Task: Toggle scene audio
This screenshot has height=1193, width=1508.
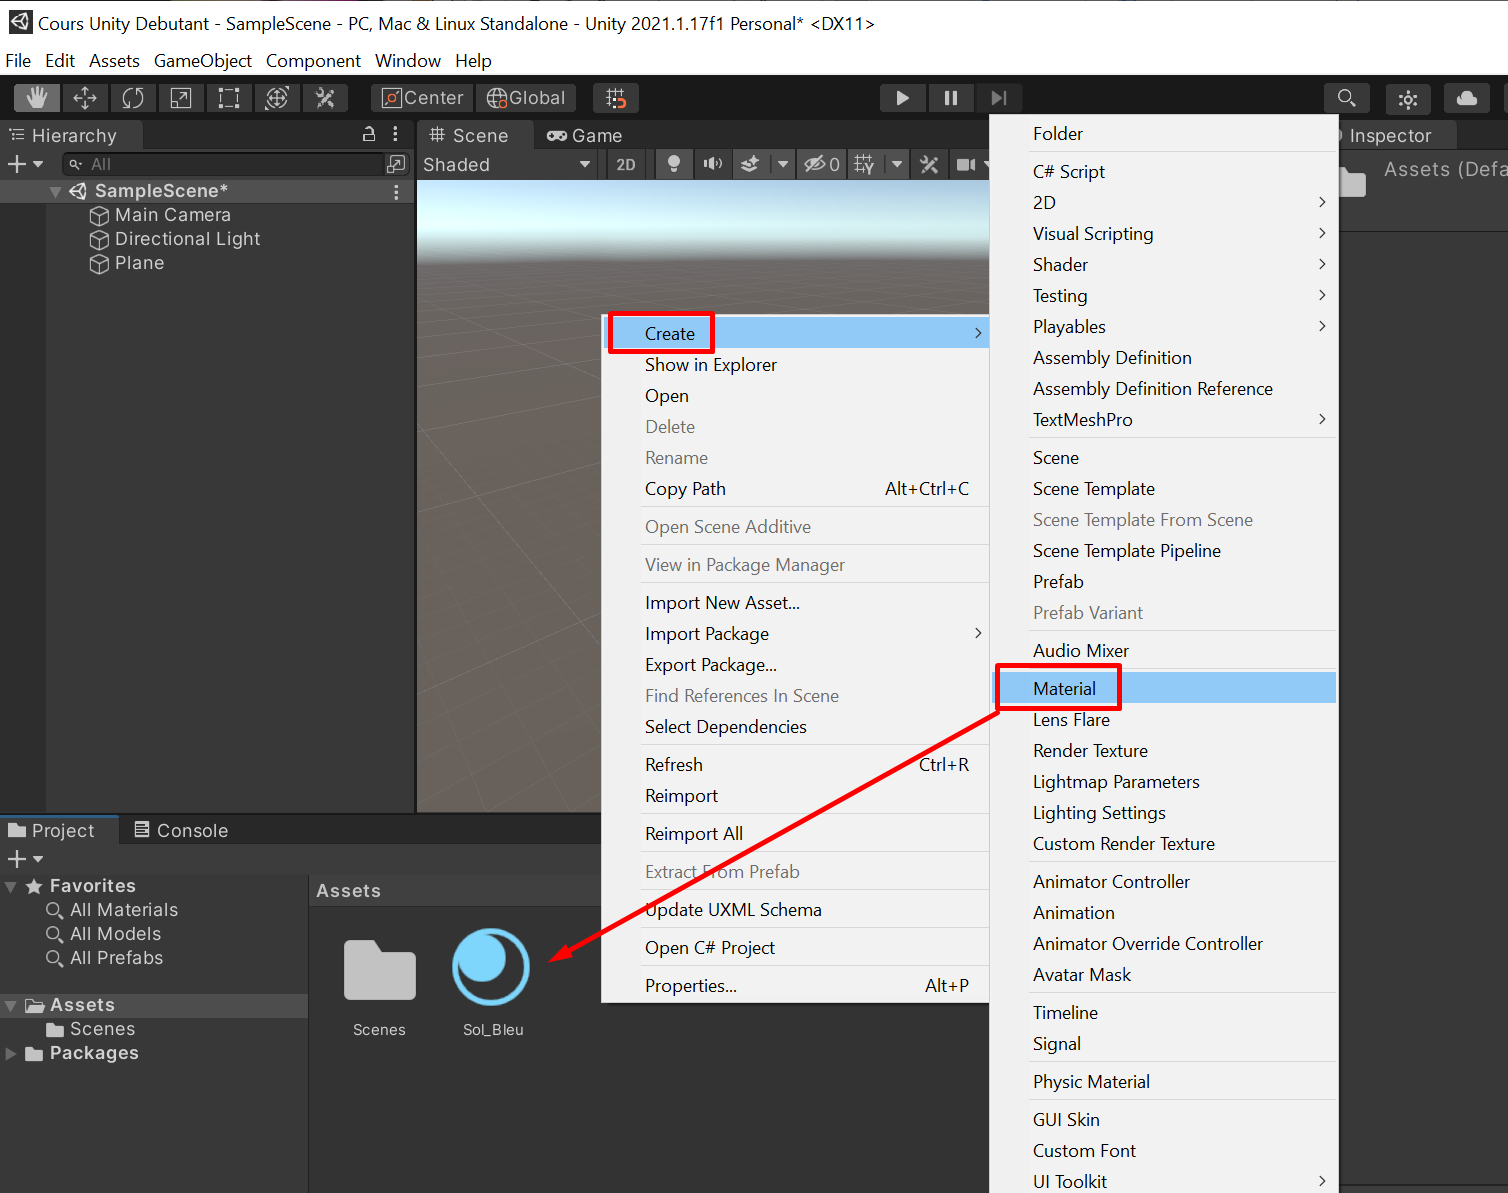Action: click(x=712, y=164)
